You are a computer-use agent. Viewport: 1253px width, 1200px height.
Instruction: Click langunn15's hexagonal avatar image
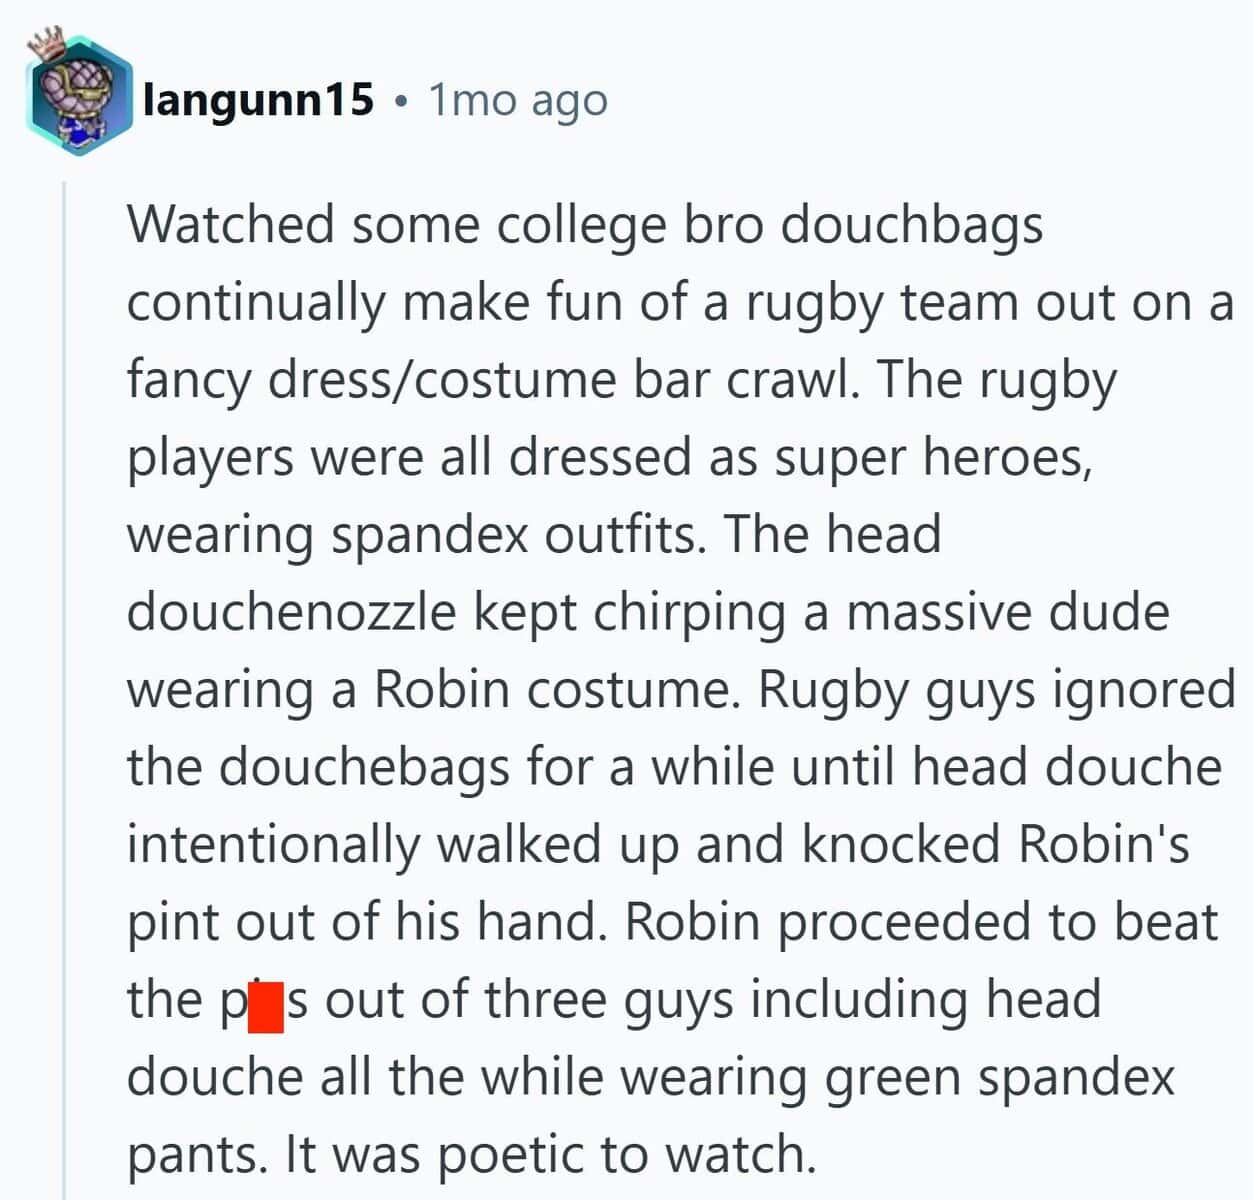point(79,99)
